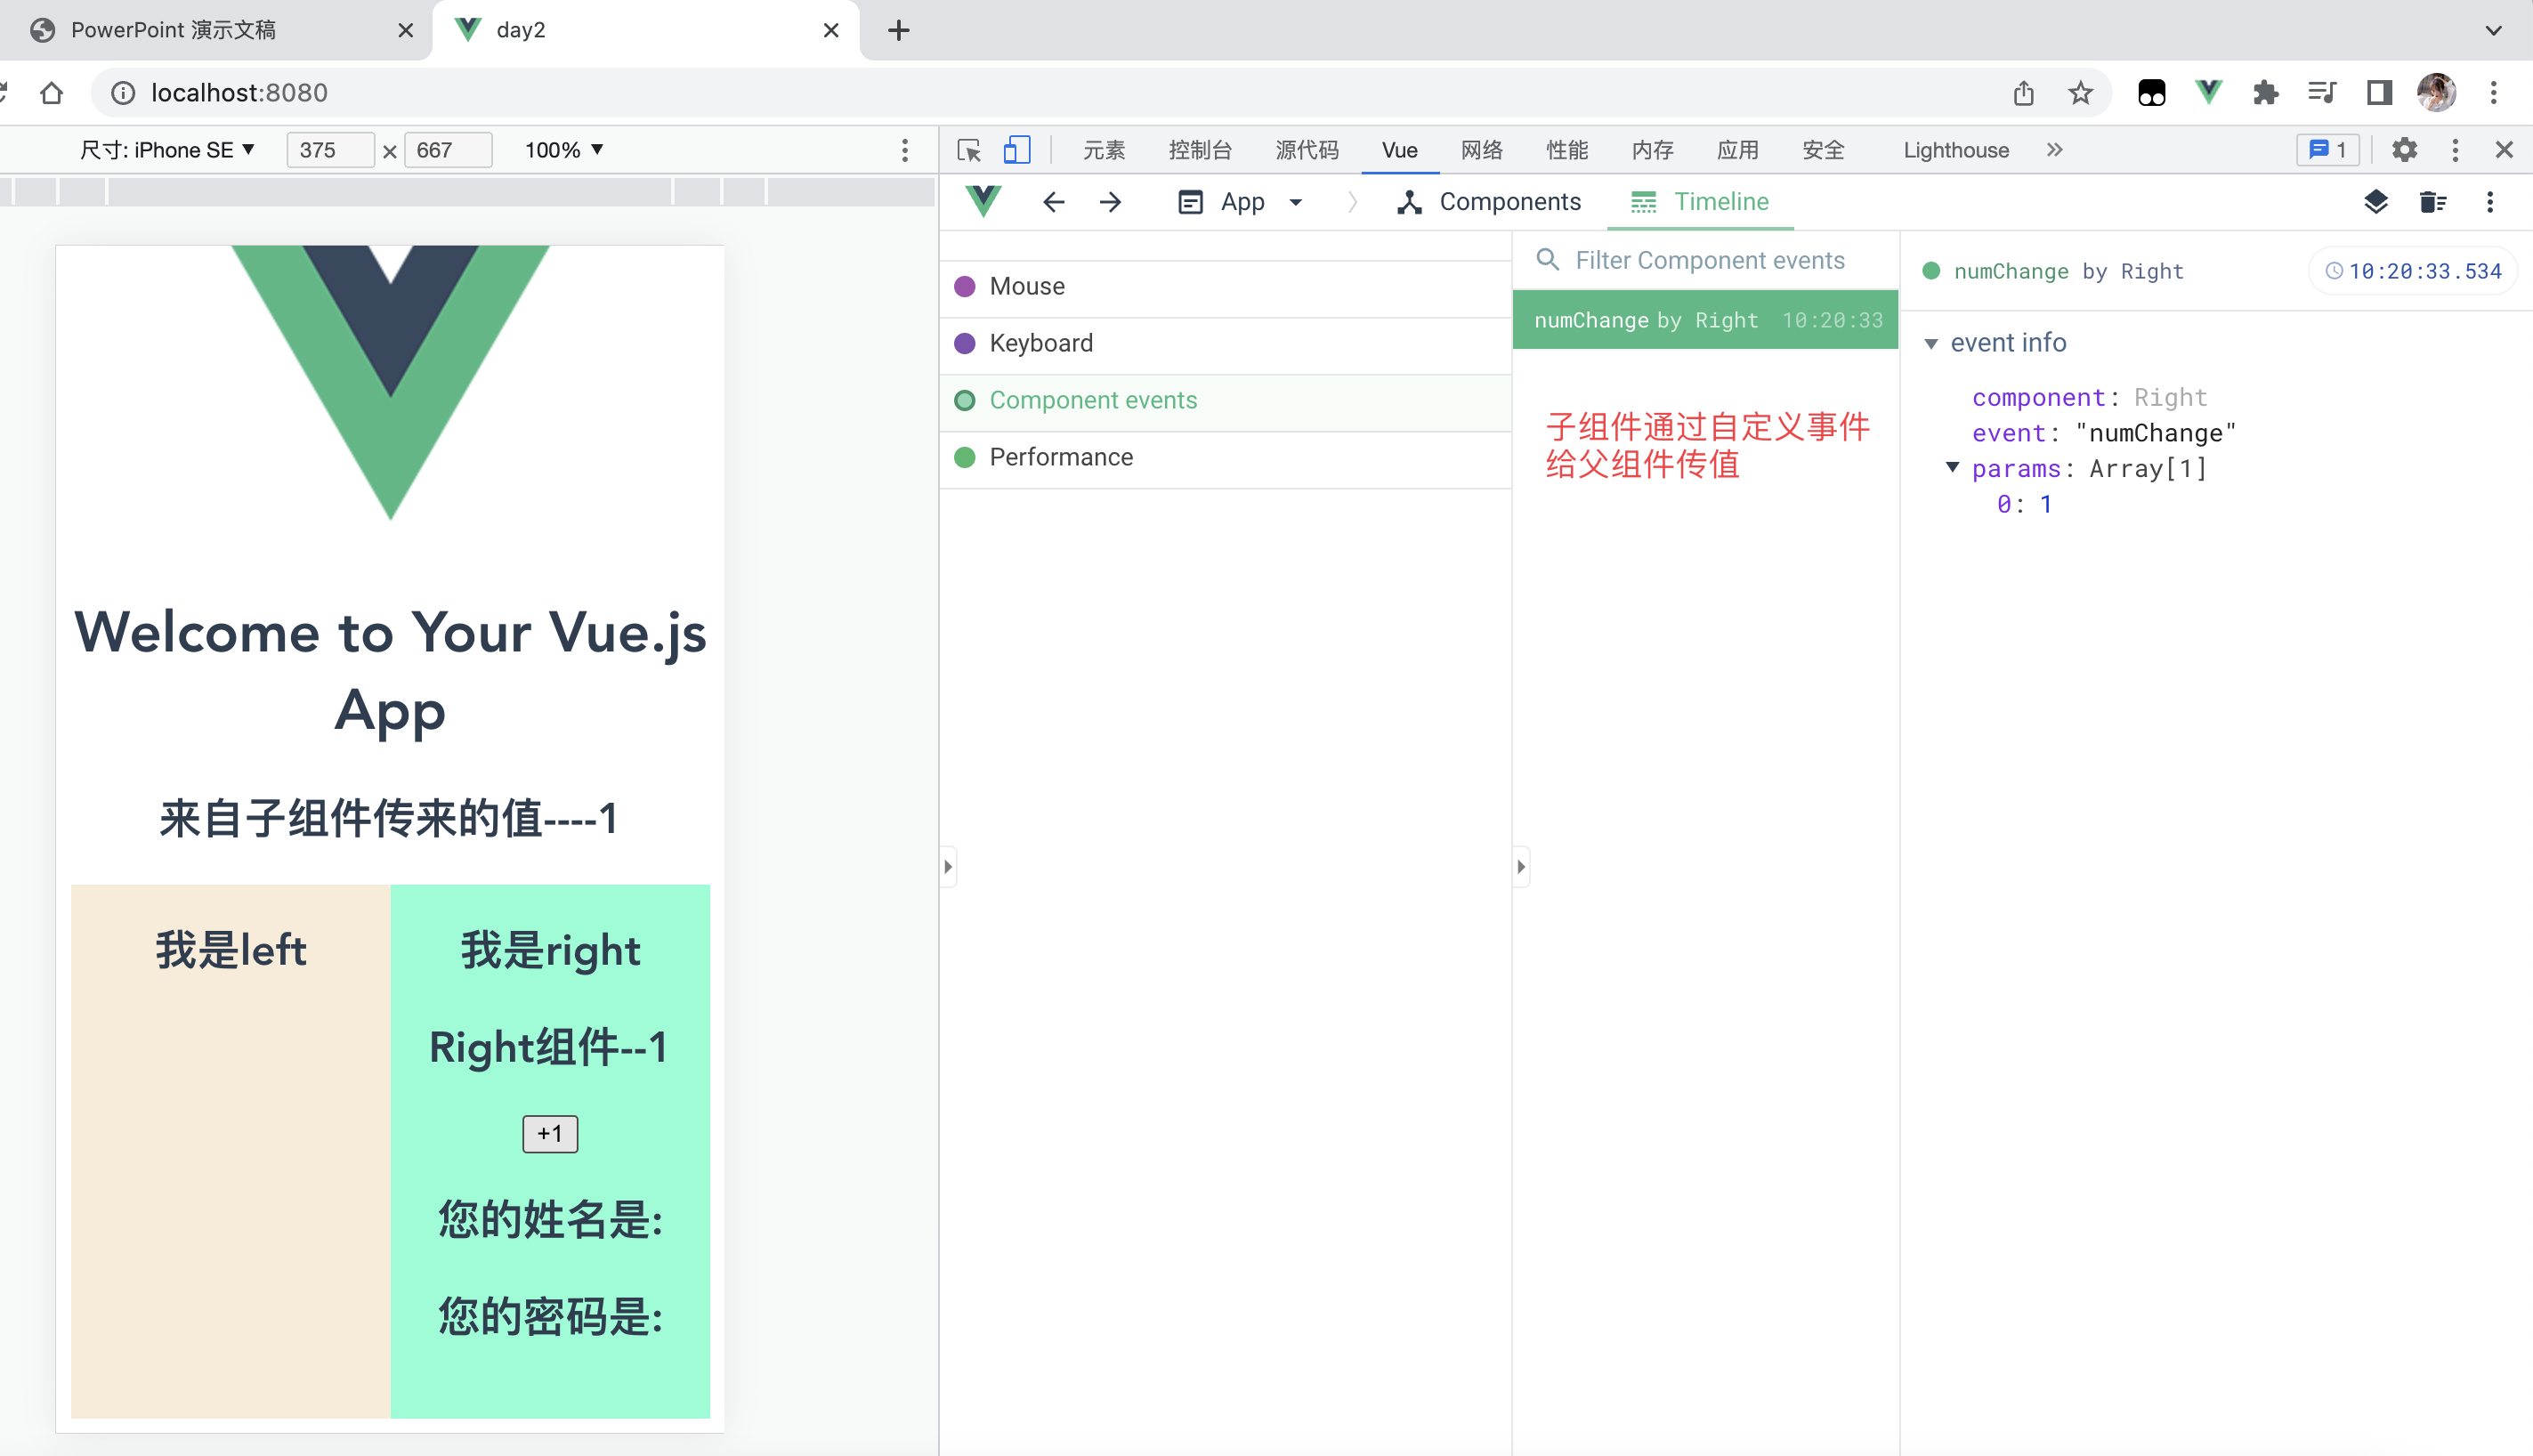
Task: Click the timeline layers icon
Action: tap(2376, 202)
